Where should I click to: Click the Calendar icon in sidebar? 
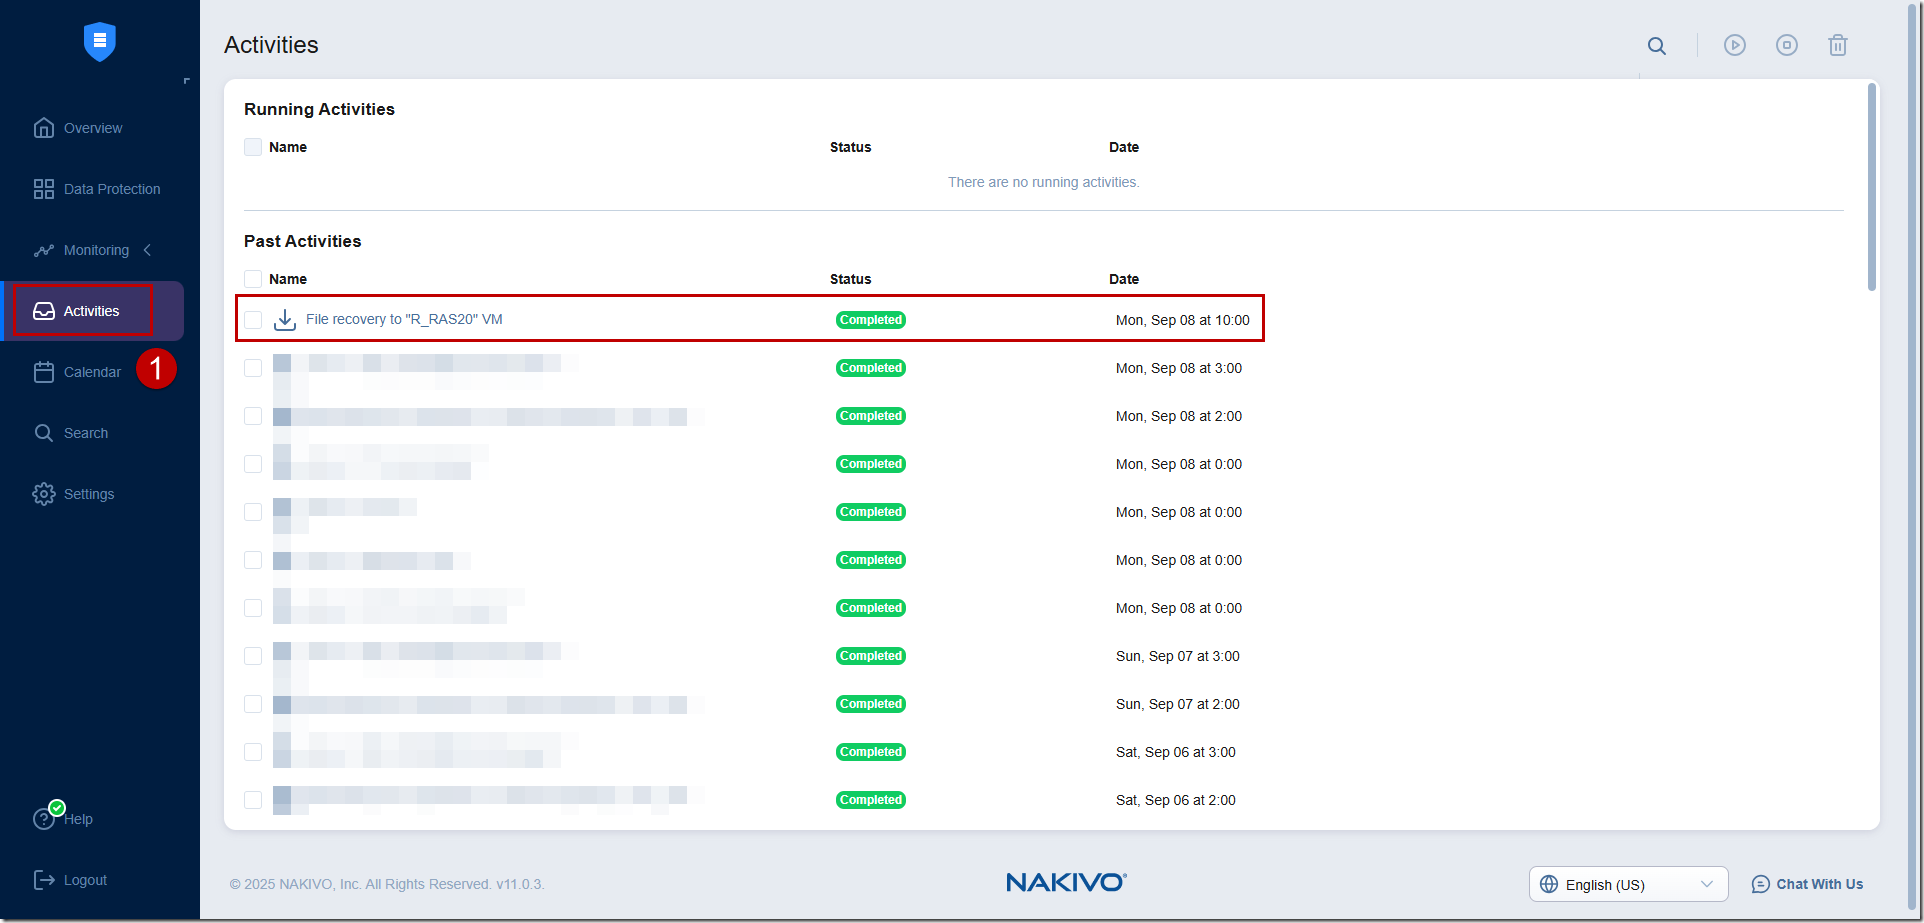43,372
